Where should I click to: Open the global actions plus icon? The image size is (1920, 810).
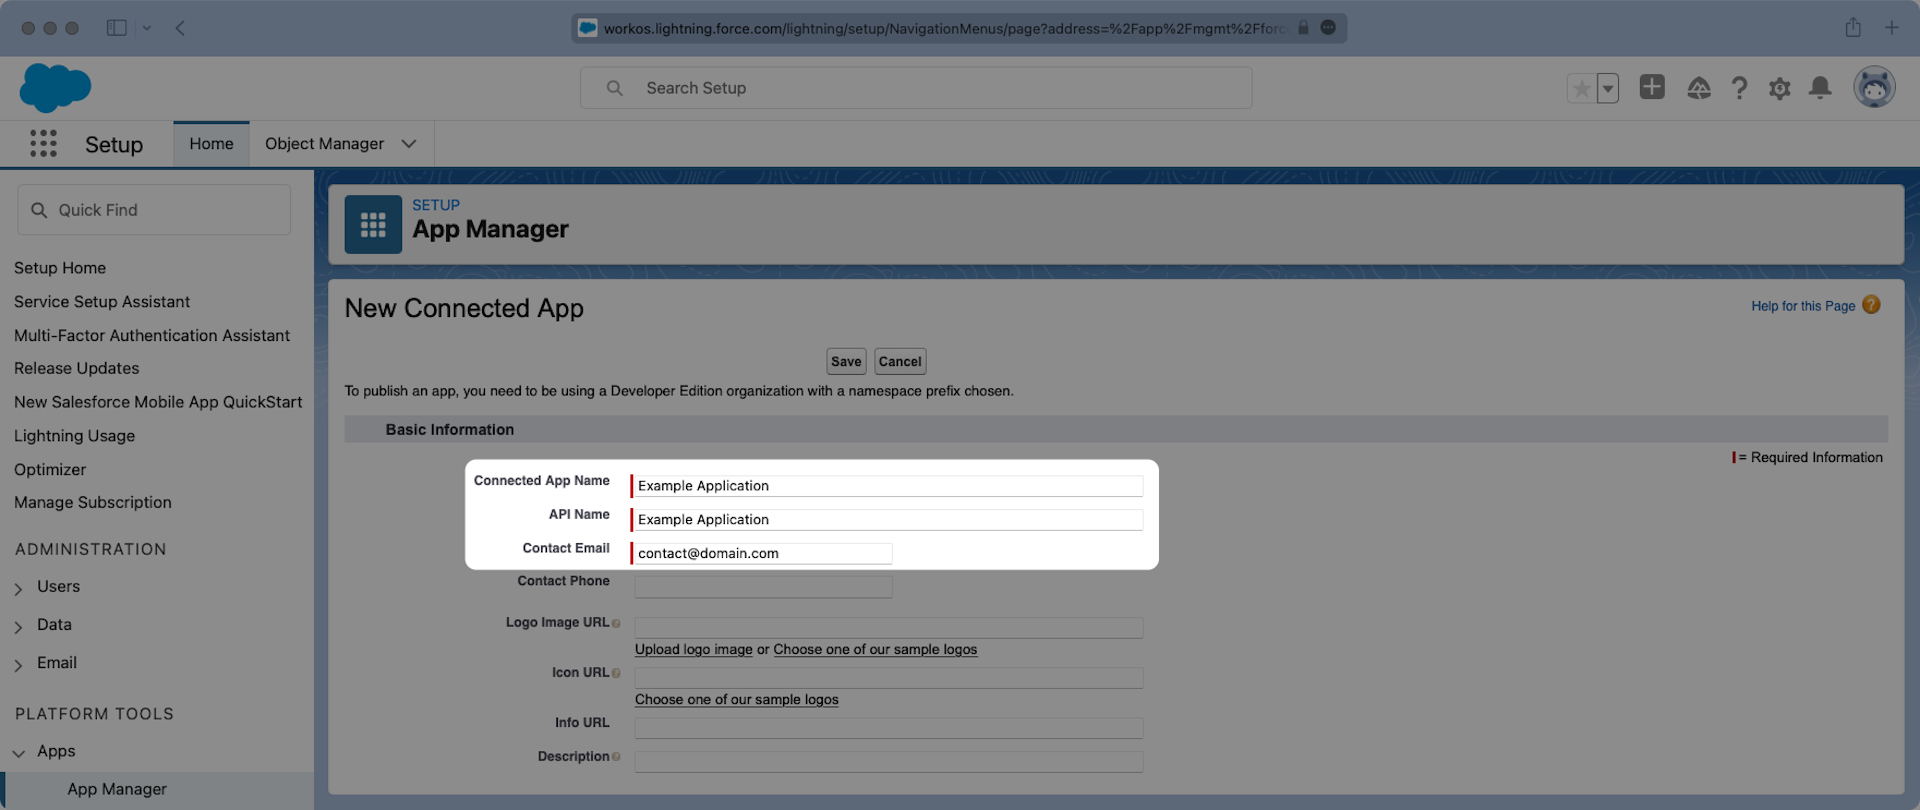(x=1652, y=88)
